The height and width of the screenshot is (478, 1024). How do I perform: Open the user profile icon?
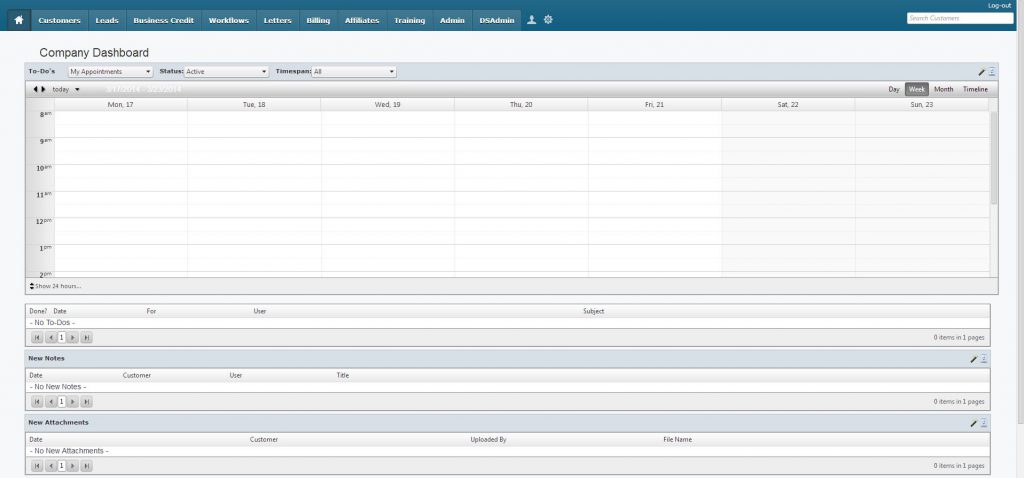(532, 20)
